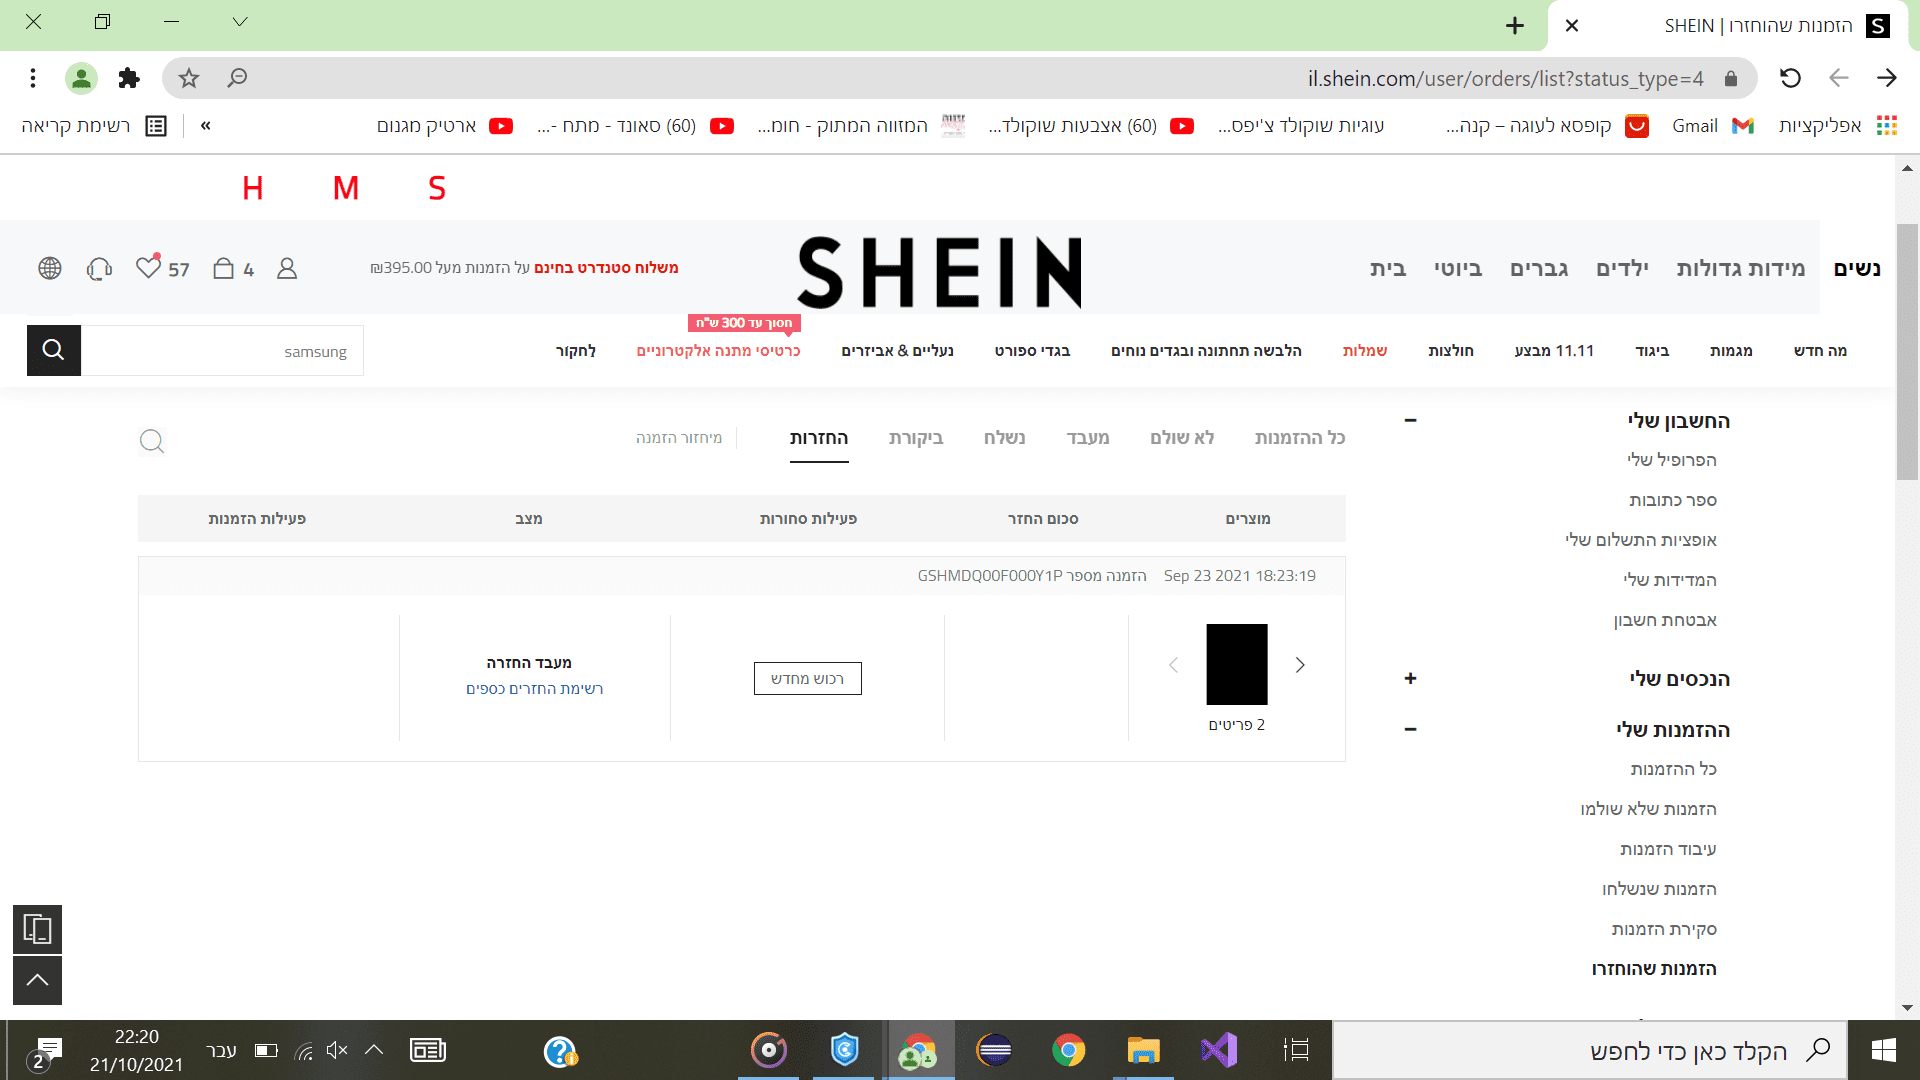Open the wishlist heart icon showing 57
1920x1080 pixels.
148,267
